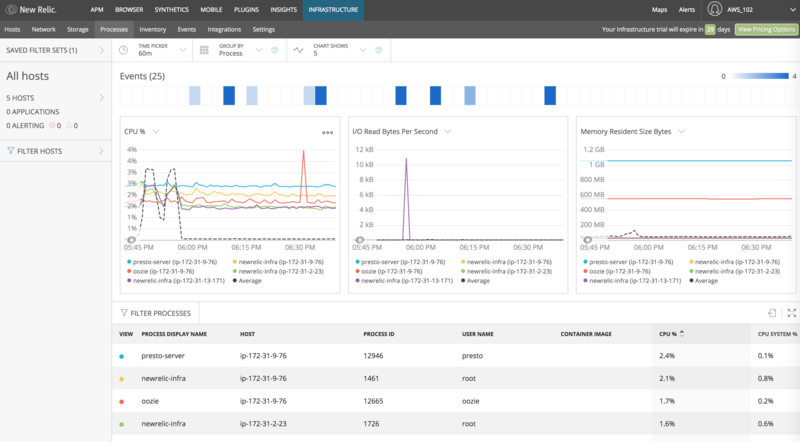This screenshot has width=800, height=442.
Task: Click the I/O chart timeline slider handle
Action: pyautogui.click(x=360, y=239)
